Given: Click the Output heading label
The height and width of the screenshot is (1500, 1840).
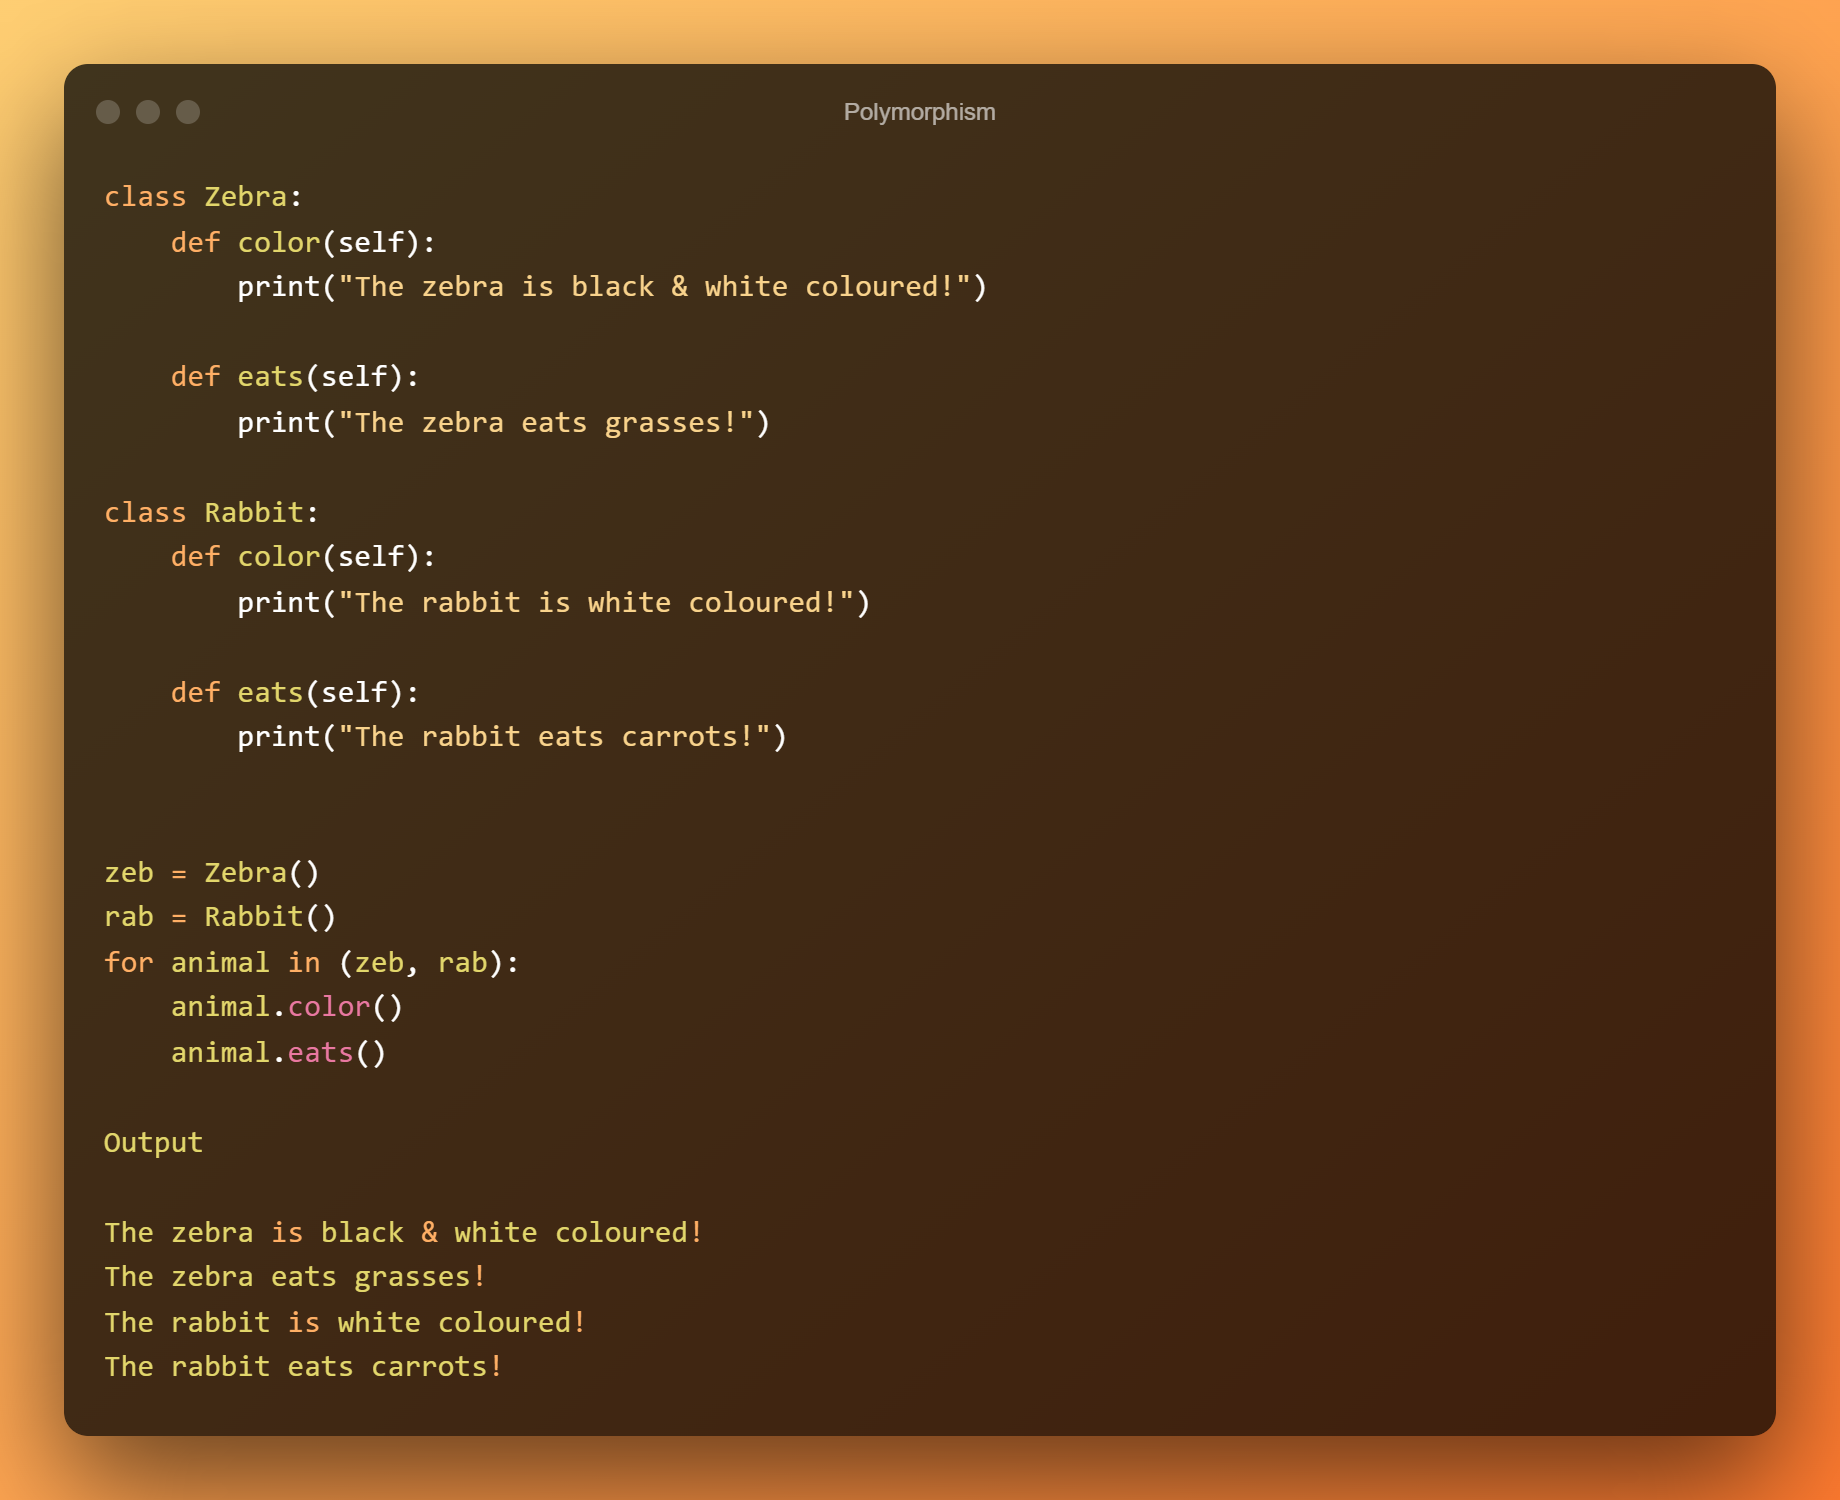Looking at the screenshot, I should click(x=153, y=1143).
